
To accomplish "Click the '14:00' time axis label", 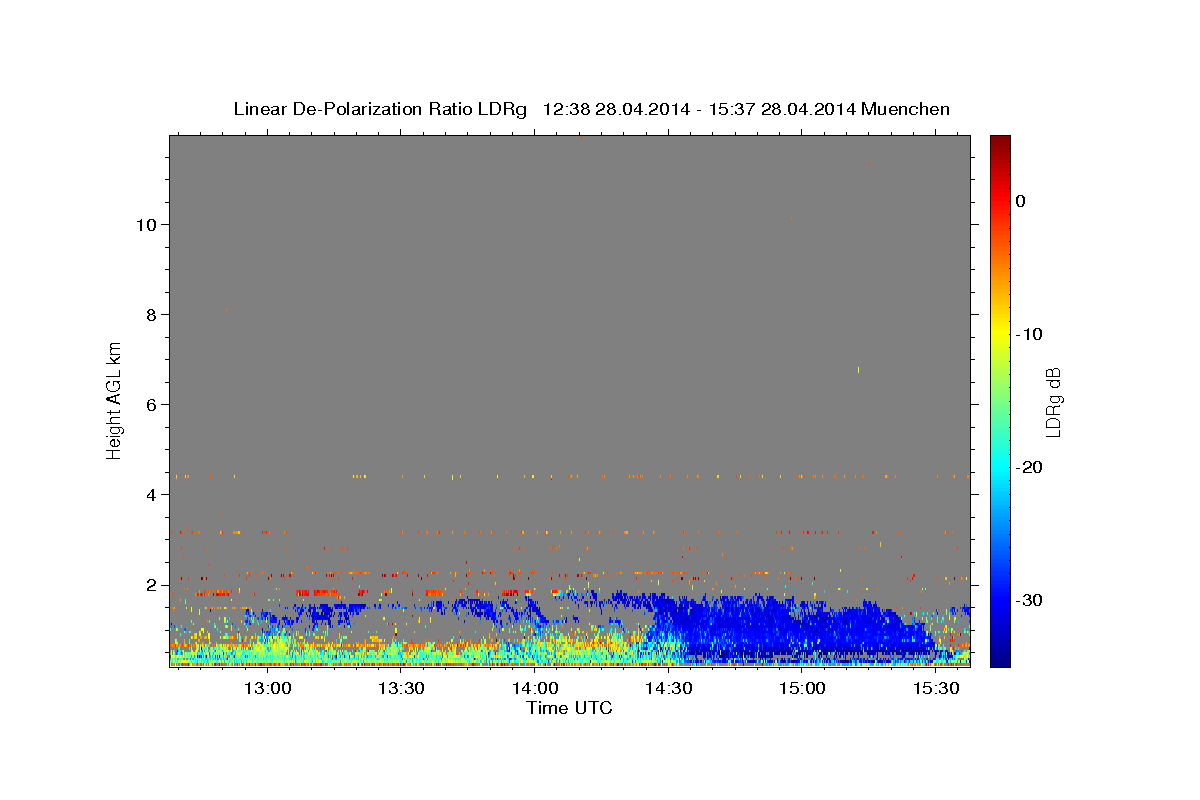I will point(535,689).
